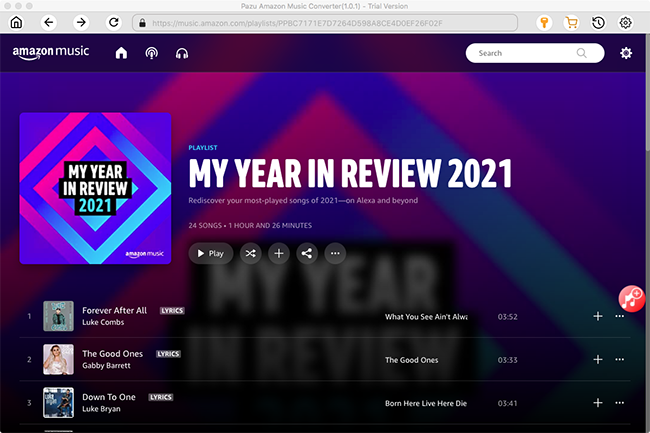The height and width of the screenshot is (433, 650).
Task: Open song title Forever After All
Action: point(114,310)
